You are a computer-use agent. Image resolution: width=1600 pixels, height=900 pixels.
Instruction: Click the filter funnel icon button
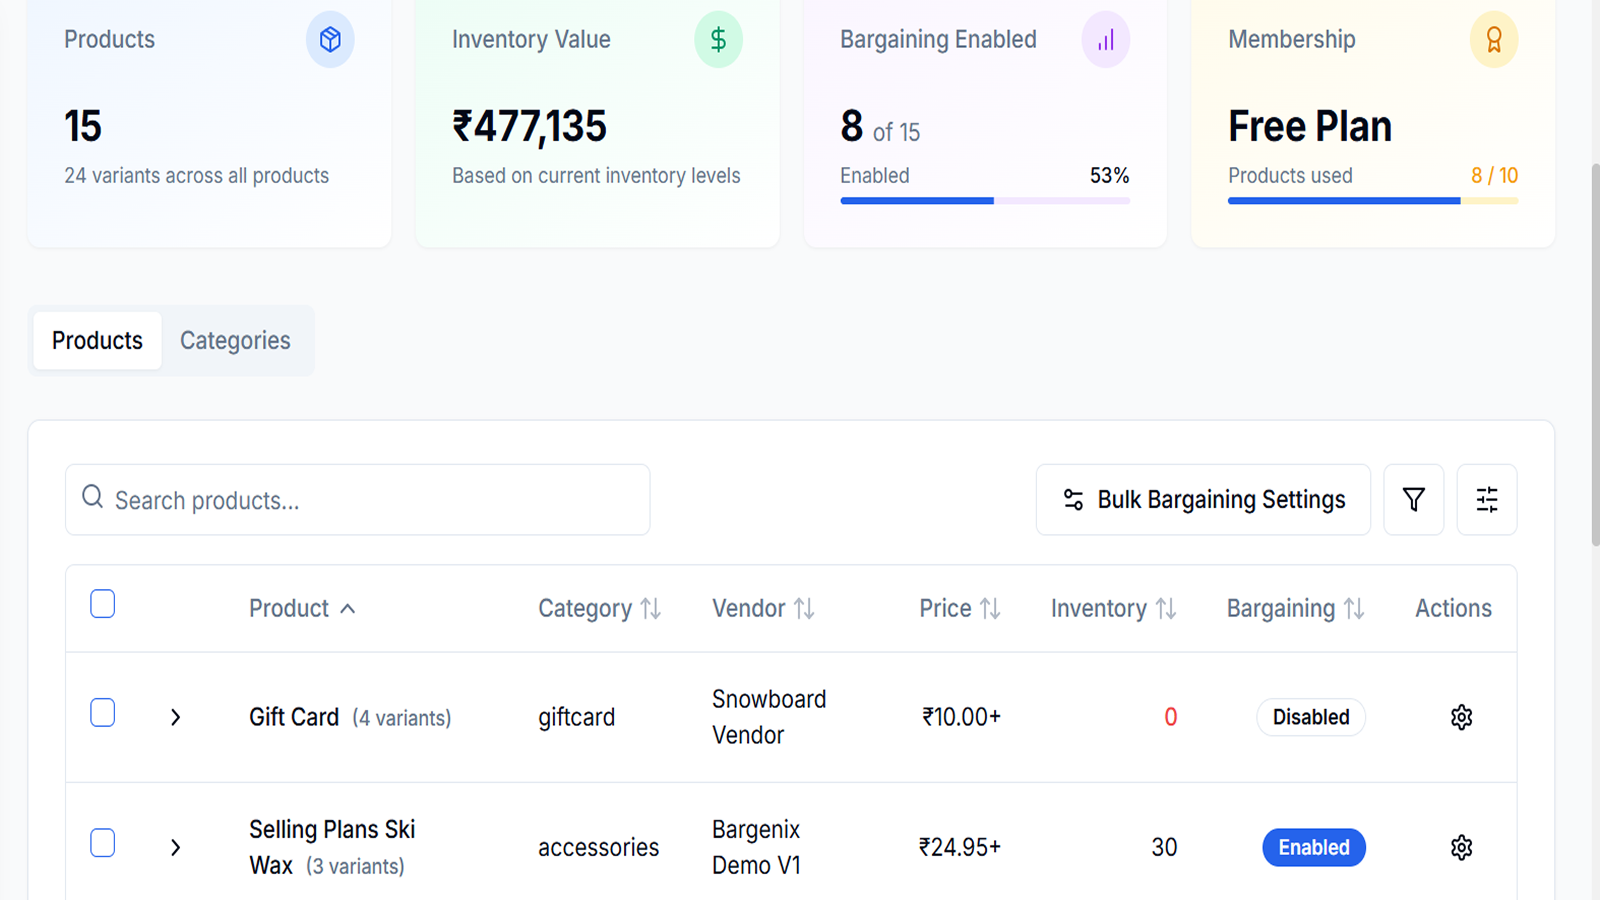point(1413,499)
